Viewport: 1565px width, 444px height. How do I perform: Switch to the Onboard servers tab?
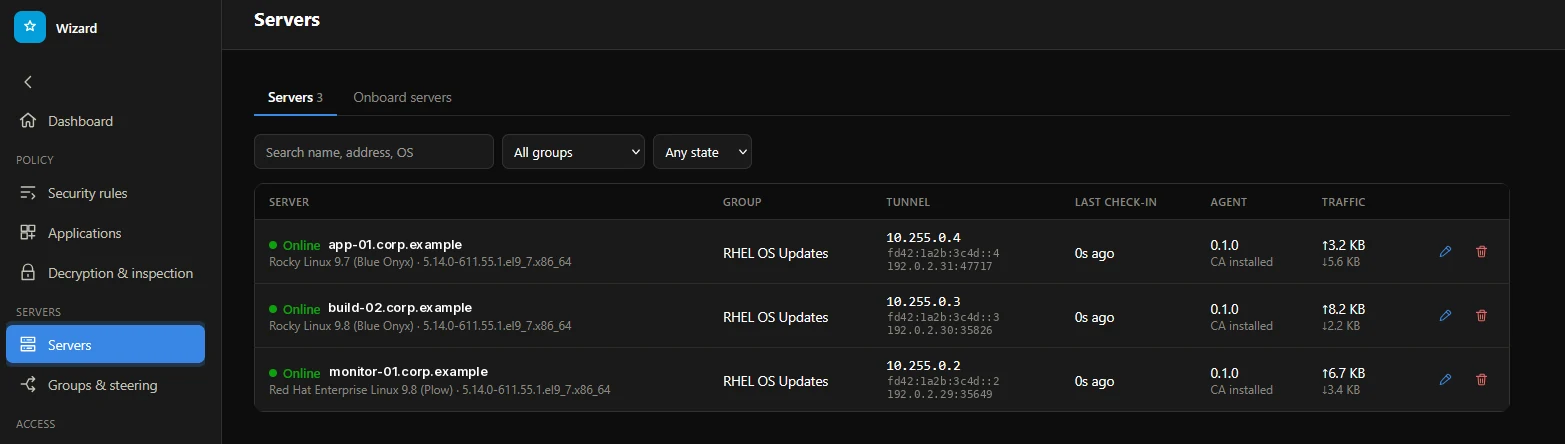(x=402, y=97)
